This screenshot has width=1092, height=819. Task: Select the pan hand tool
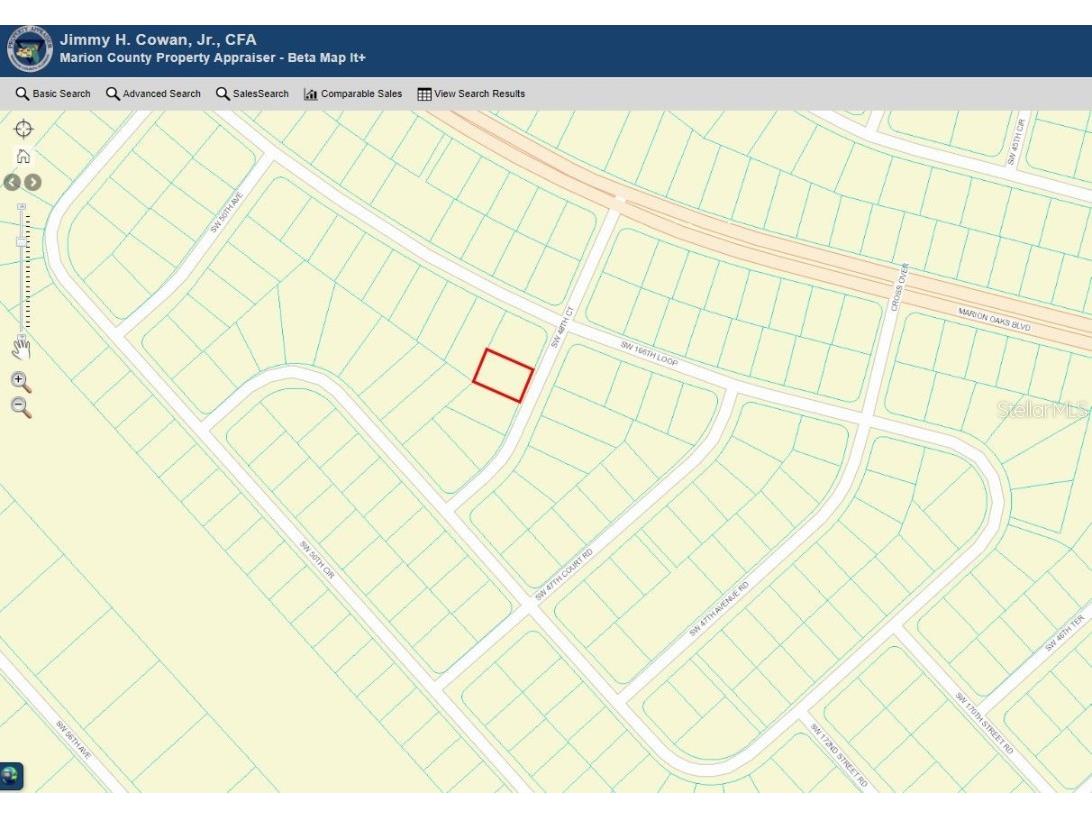tap(22, 348)
